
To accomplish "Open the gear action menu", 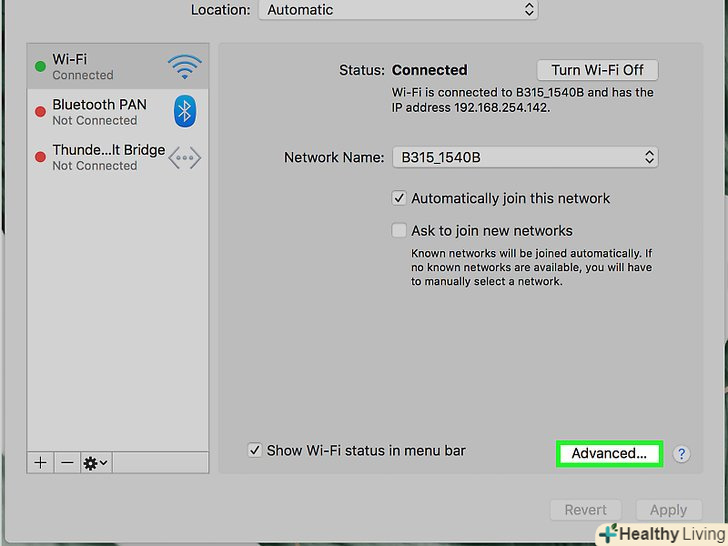I will pos(96,462).
